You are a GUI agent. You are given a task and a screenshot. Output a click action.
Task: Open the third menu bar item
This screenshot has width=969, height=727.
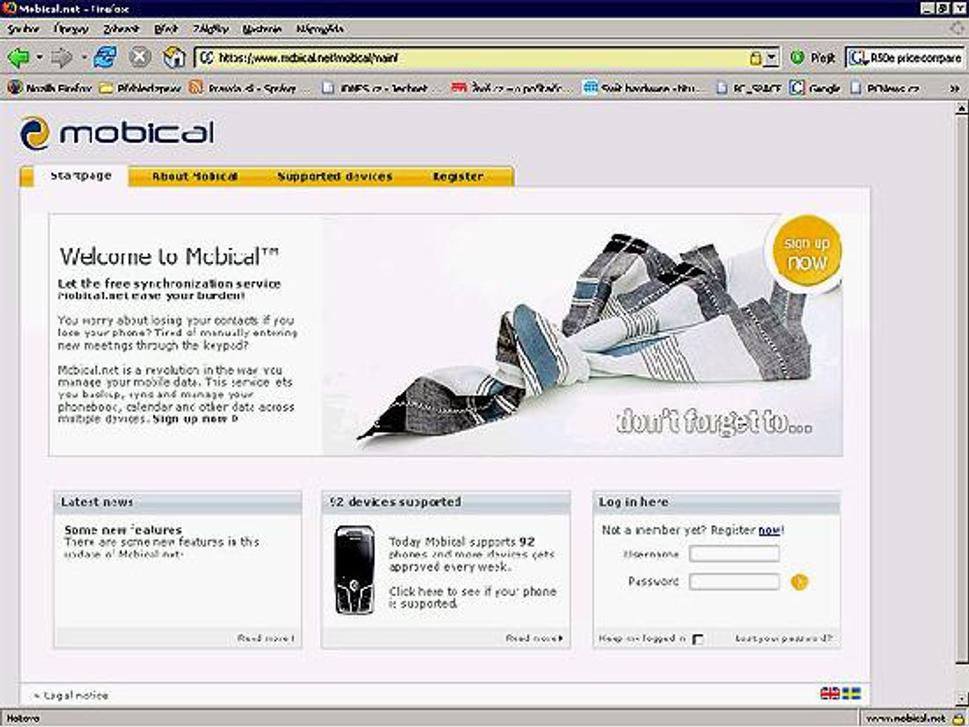[121, 28]
